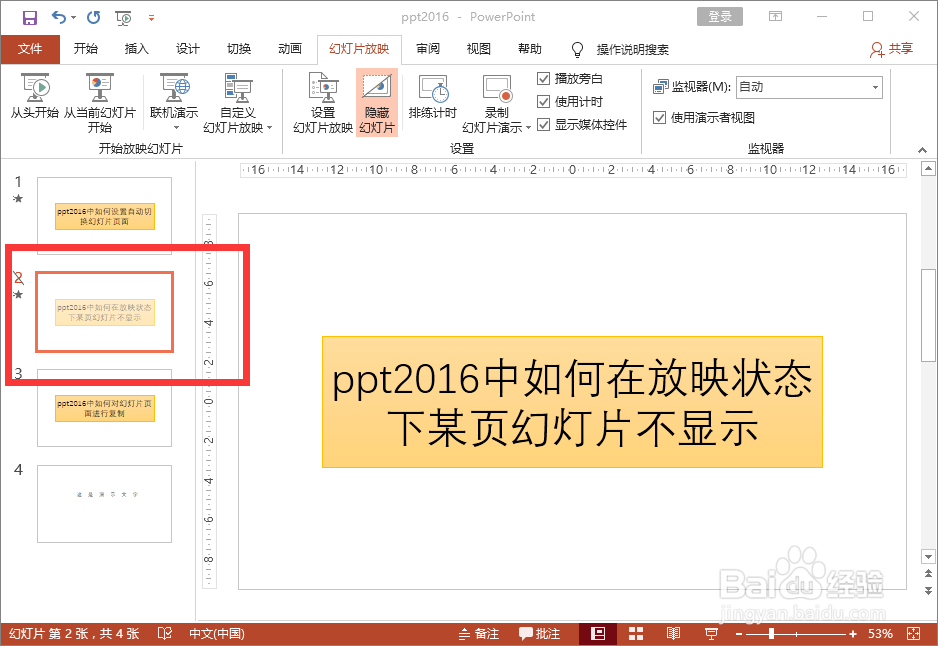
Task: Toggle the 备注 notes pane
Action: pyautogui.click(x=479, y=633)
